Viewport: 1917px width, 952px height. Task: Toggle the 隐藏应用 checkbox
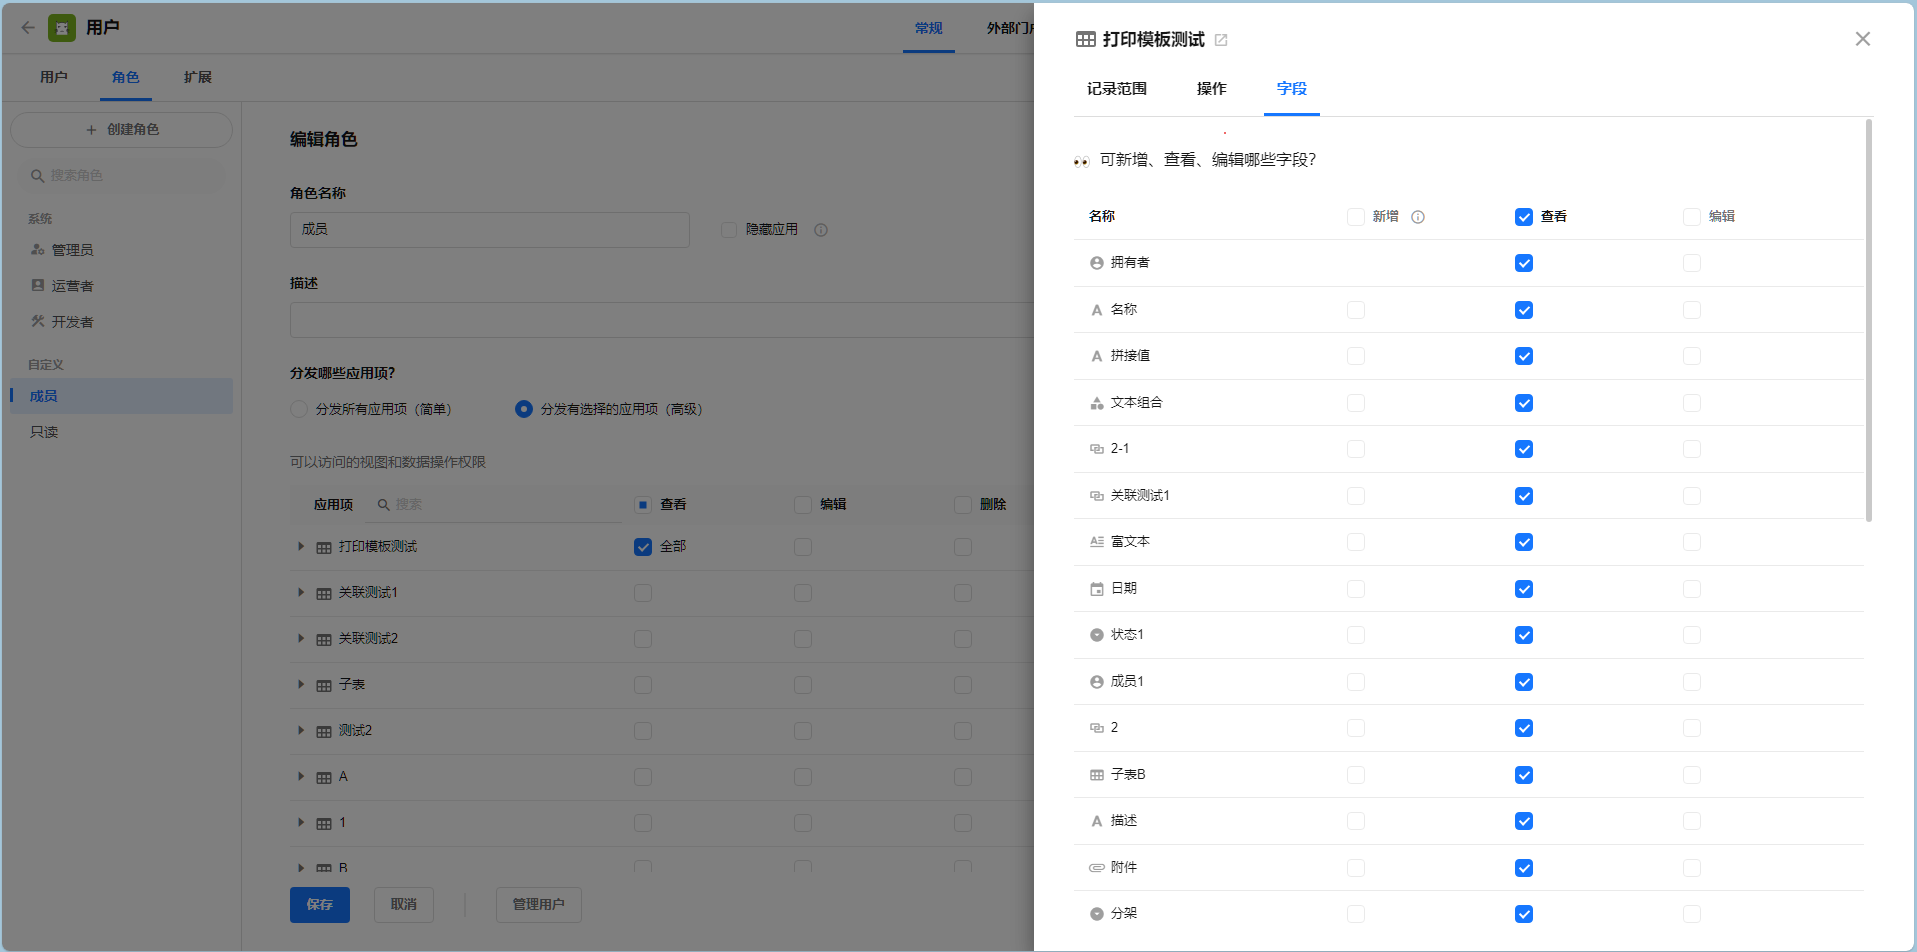(x=729, y=230)
